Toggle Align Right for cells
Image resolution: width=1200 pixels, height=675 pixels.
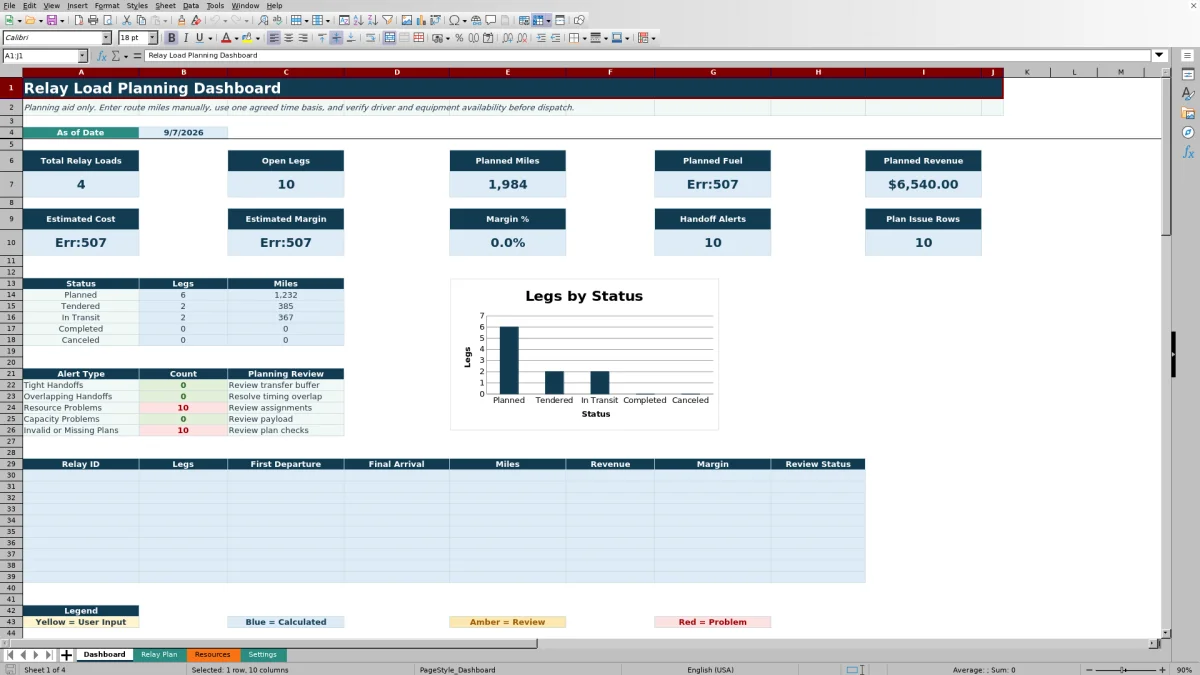(302, 38)
